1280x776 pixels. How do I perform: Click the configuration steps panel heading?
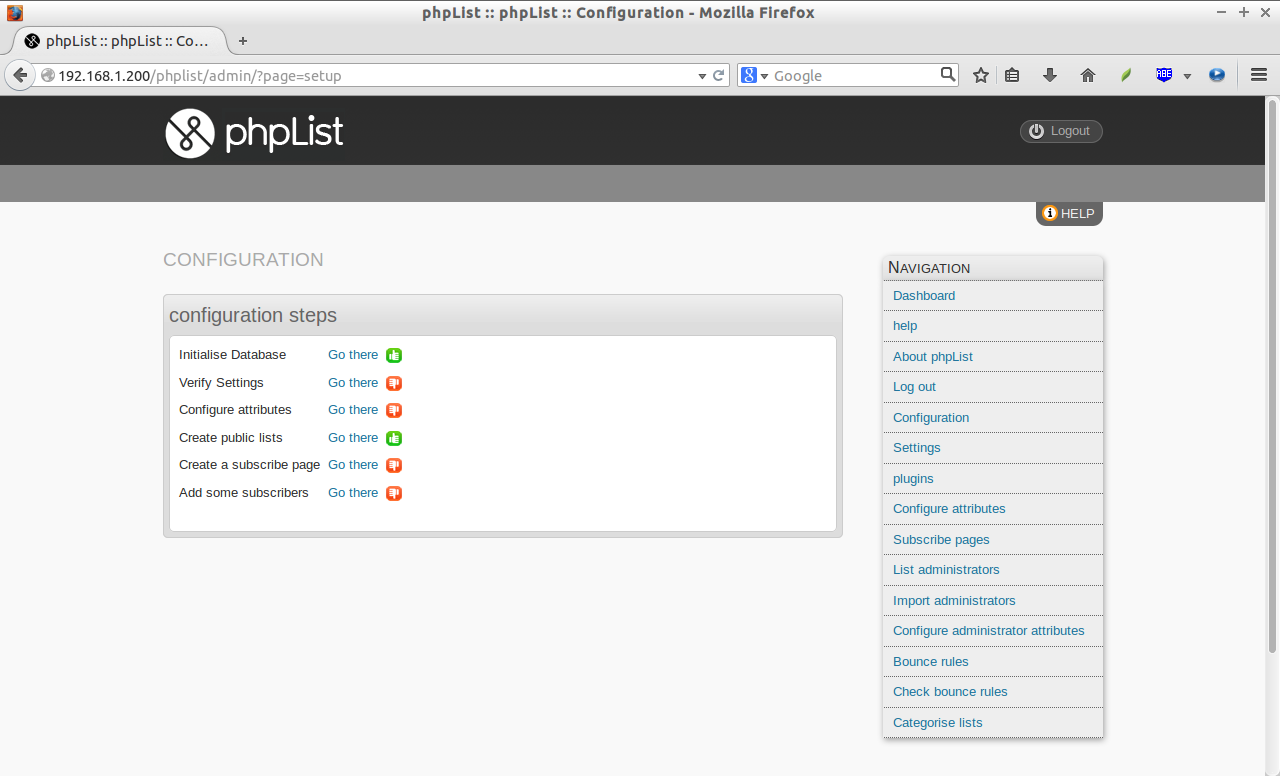click(253, 315)
